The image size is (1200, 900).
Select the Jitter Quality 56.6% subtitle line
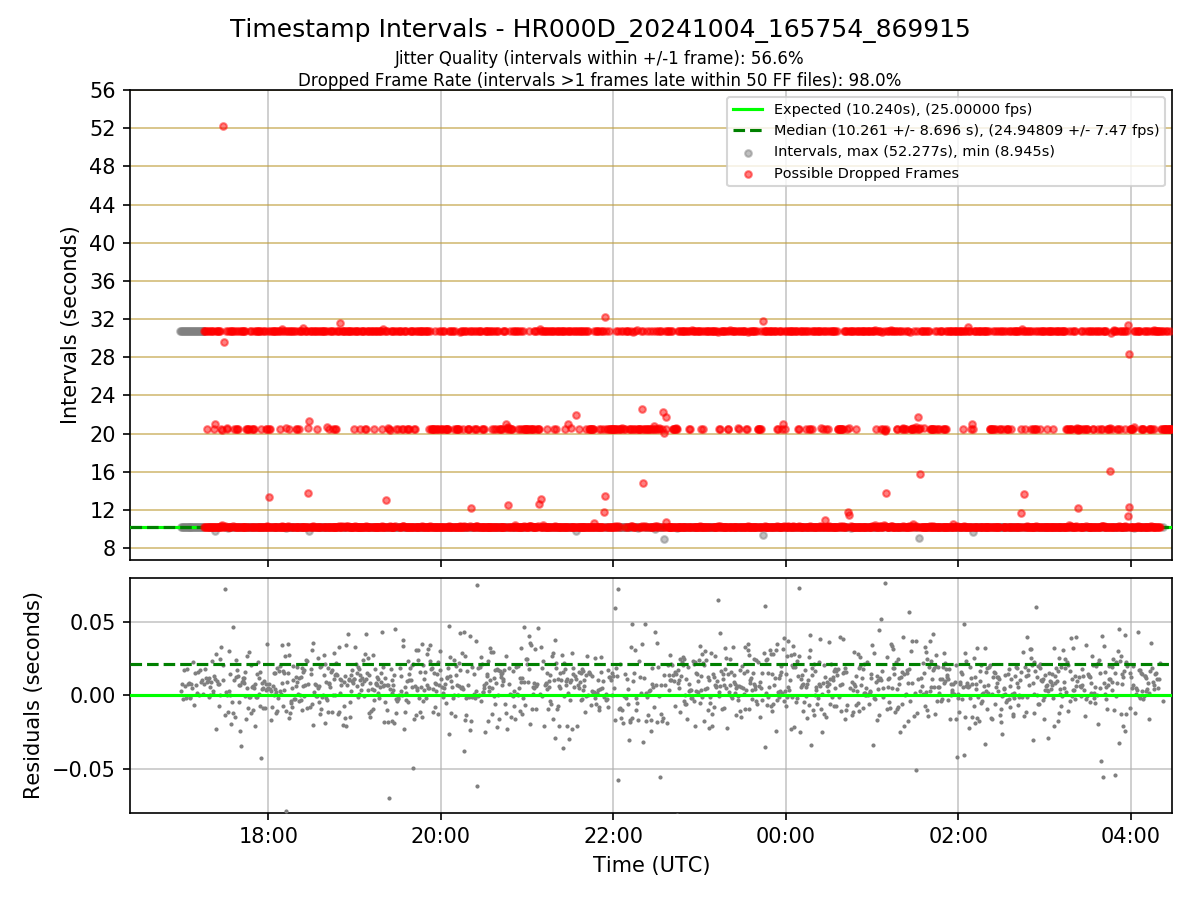(599, 58)
